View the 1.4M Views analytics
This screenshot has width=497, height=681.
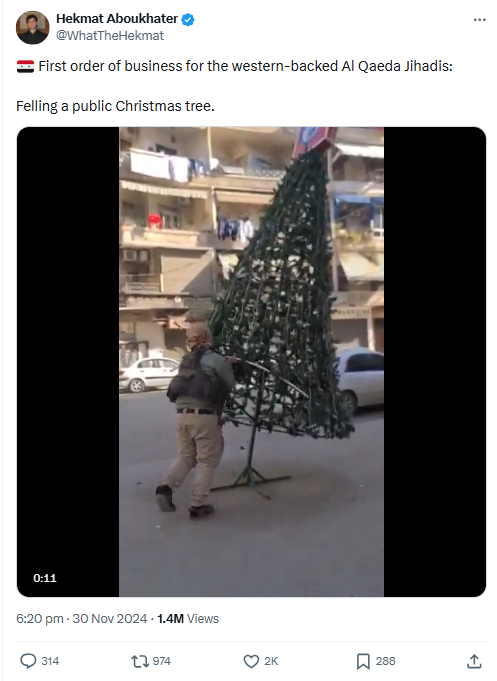point(188,618)
